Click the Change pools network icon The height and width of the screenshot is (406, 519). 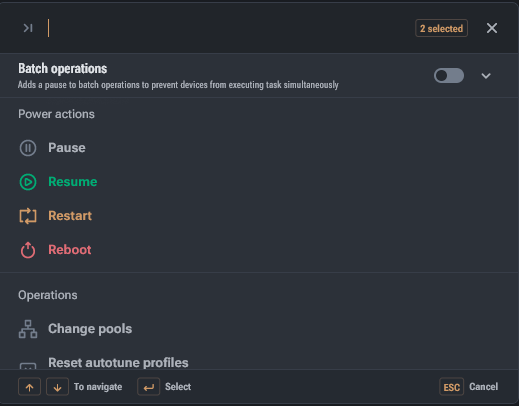click(x=28, y=329)
